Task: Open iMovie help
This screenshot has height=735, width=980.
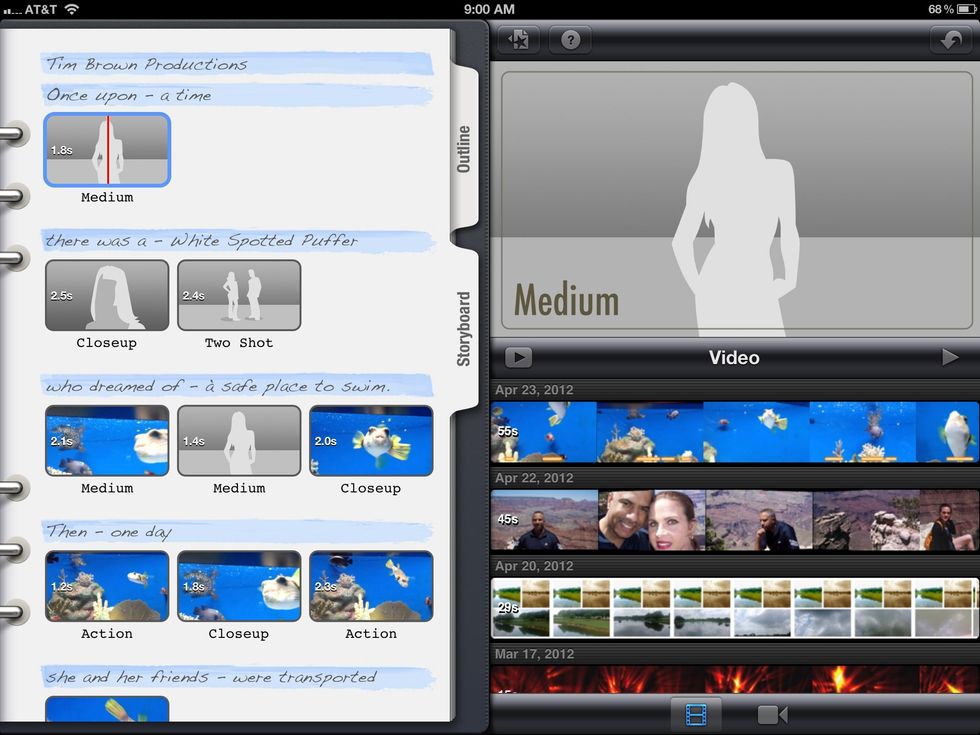Action: coord(570,40)
